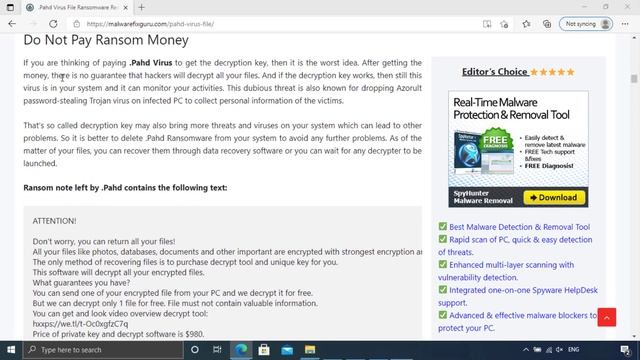Click the ATTENTION! line in ransom note
Screen dimensions: 640x360
(54, 221)
